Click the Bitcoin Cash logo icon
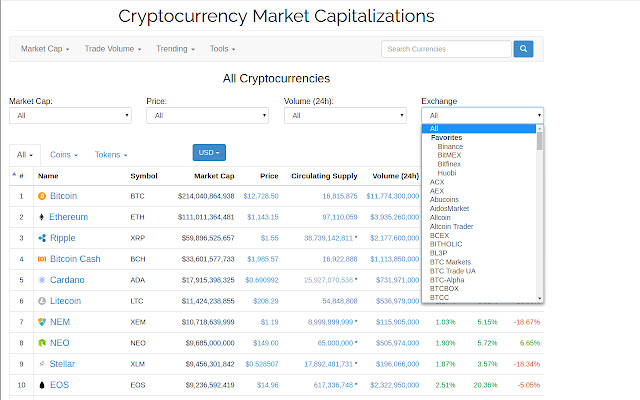The width and height of the screenshot is (640, 400). [x=42, y=259]
